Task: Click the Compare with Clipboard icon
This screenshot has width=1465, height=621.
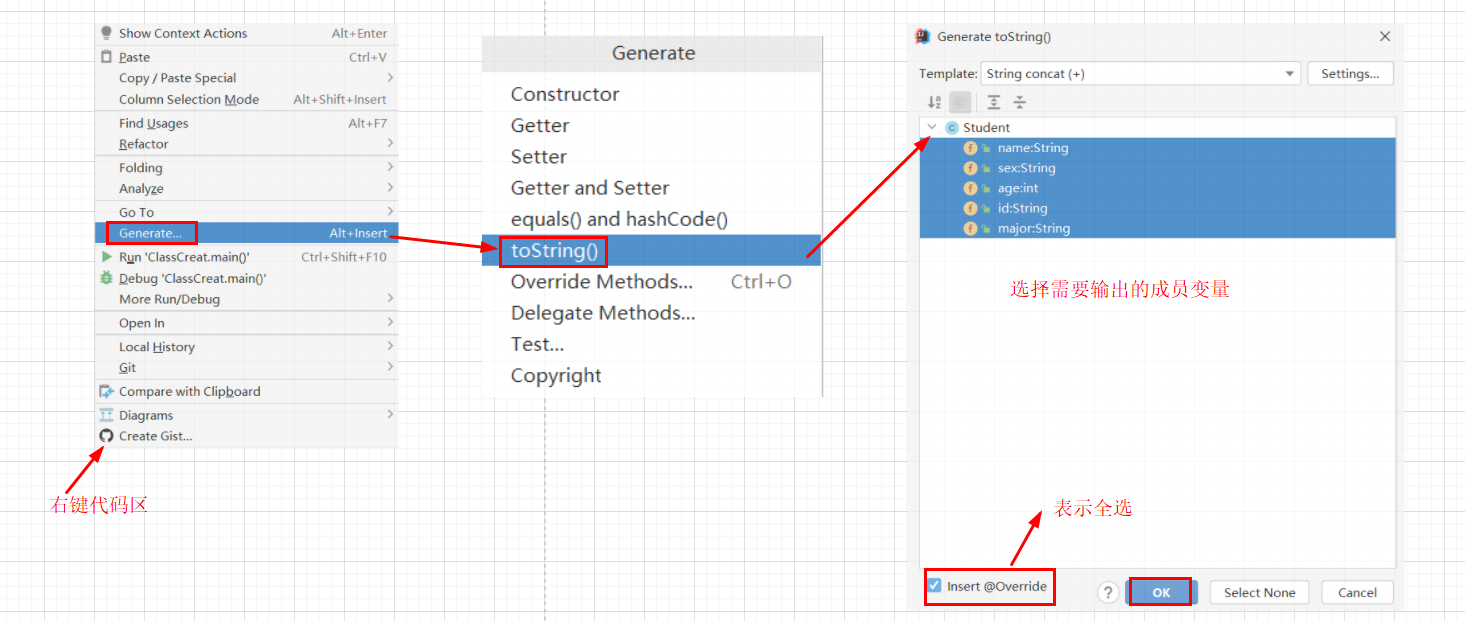Action: tap(107, 391)
